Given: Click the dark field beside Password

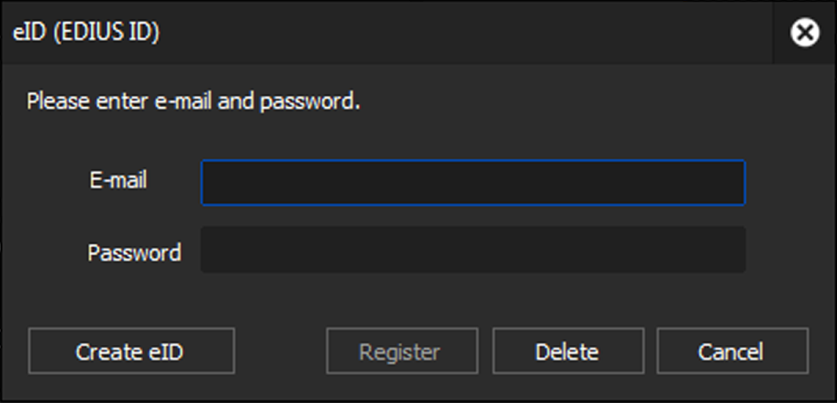Looking at the screenshot, I should click(472, 249).
